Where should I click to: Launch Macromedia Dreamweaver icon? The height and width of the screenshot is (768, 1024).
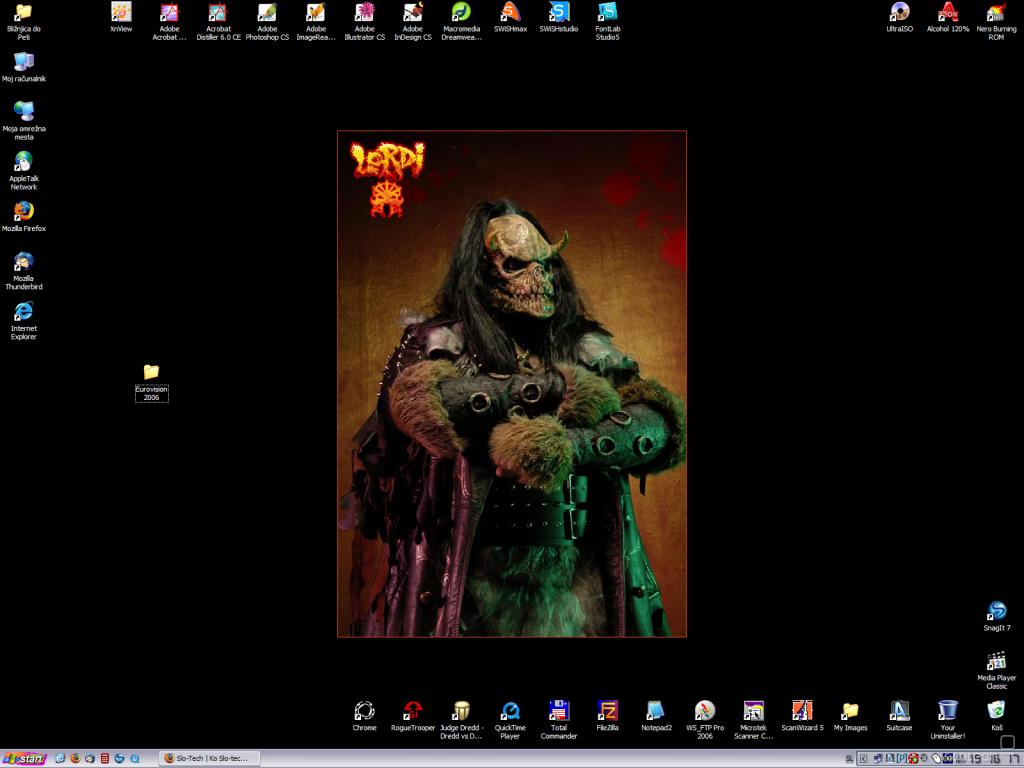pos(461,22)
